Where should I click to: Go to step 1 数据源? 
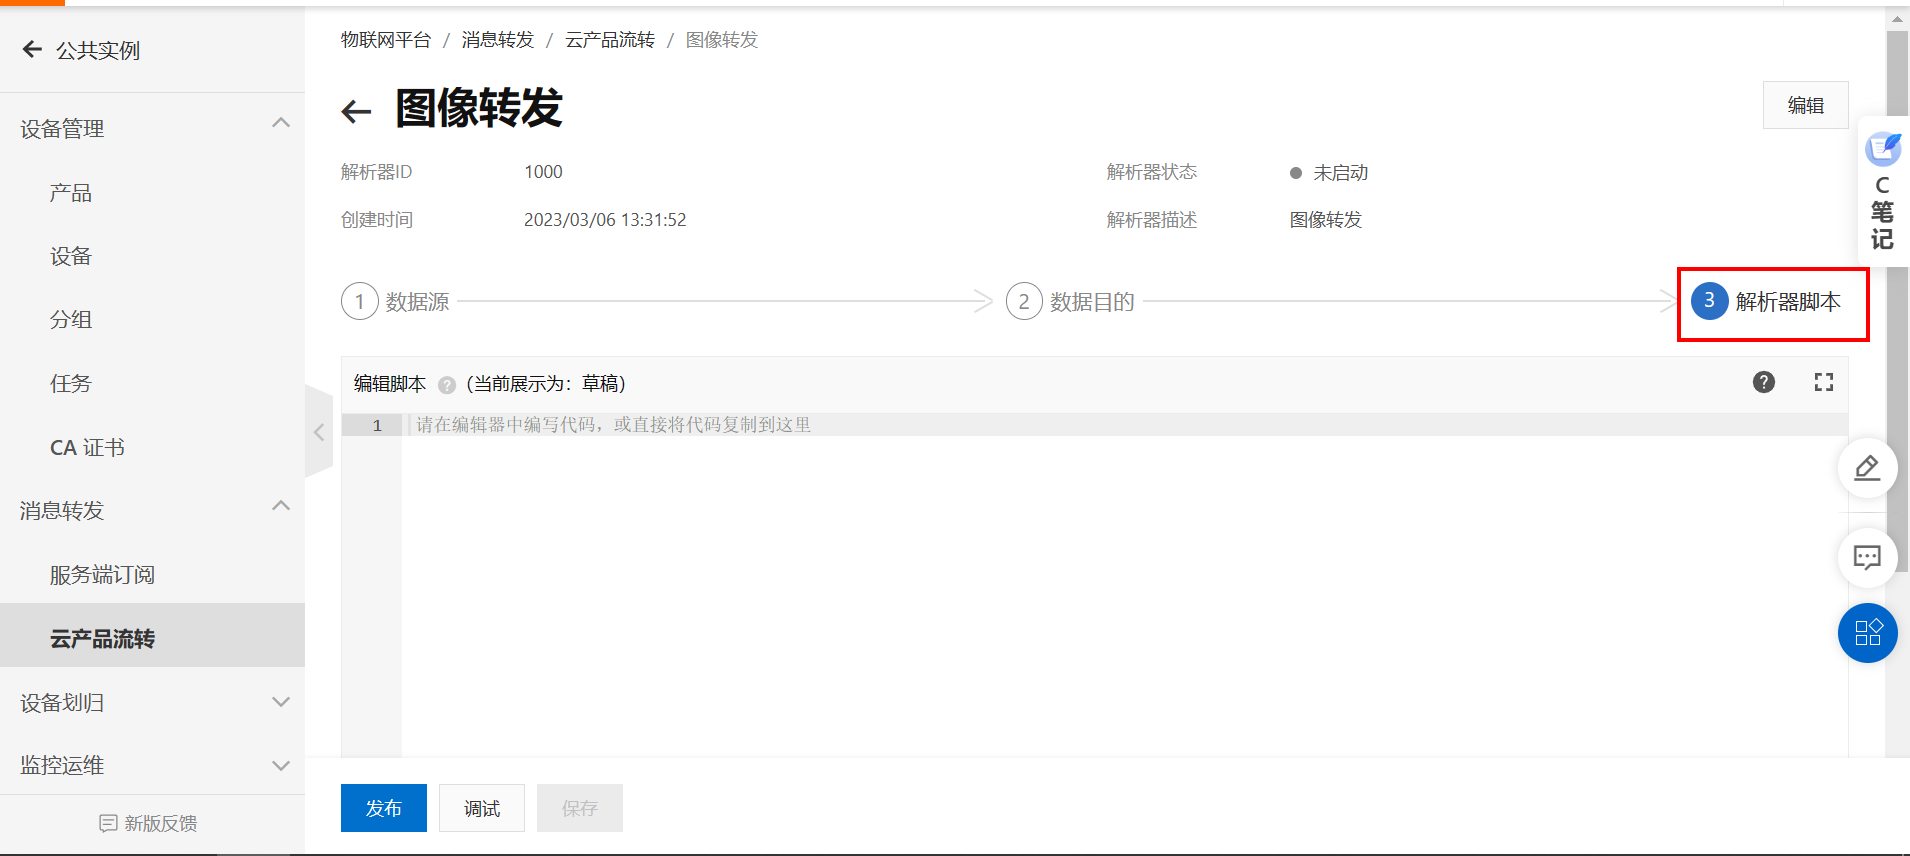pos(396,301)
